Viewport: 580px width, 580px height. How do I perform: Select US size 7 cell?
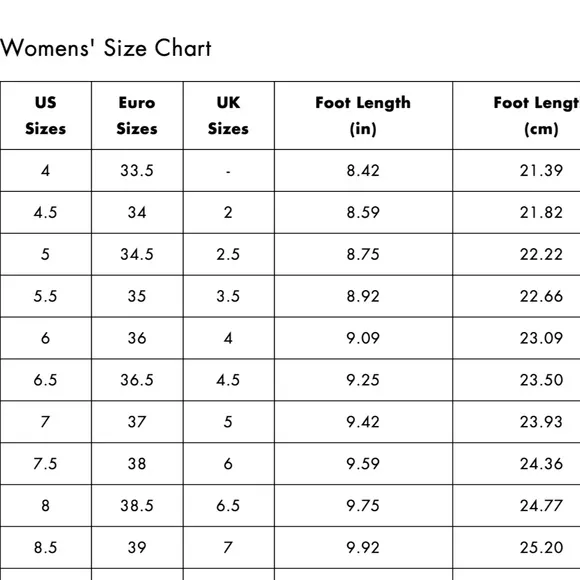[x=45, y=422]
